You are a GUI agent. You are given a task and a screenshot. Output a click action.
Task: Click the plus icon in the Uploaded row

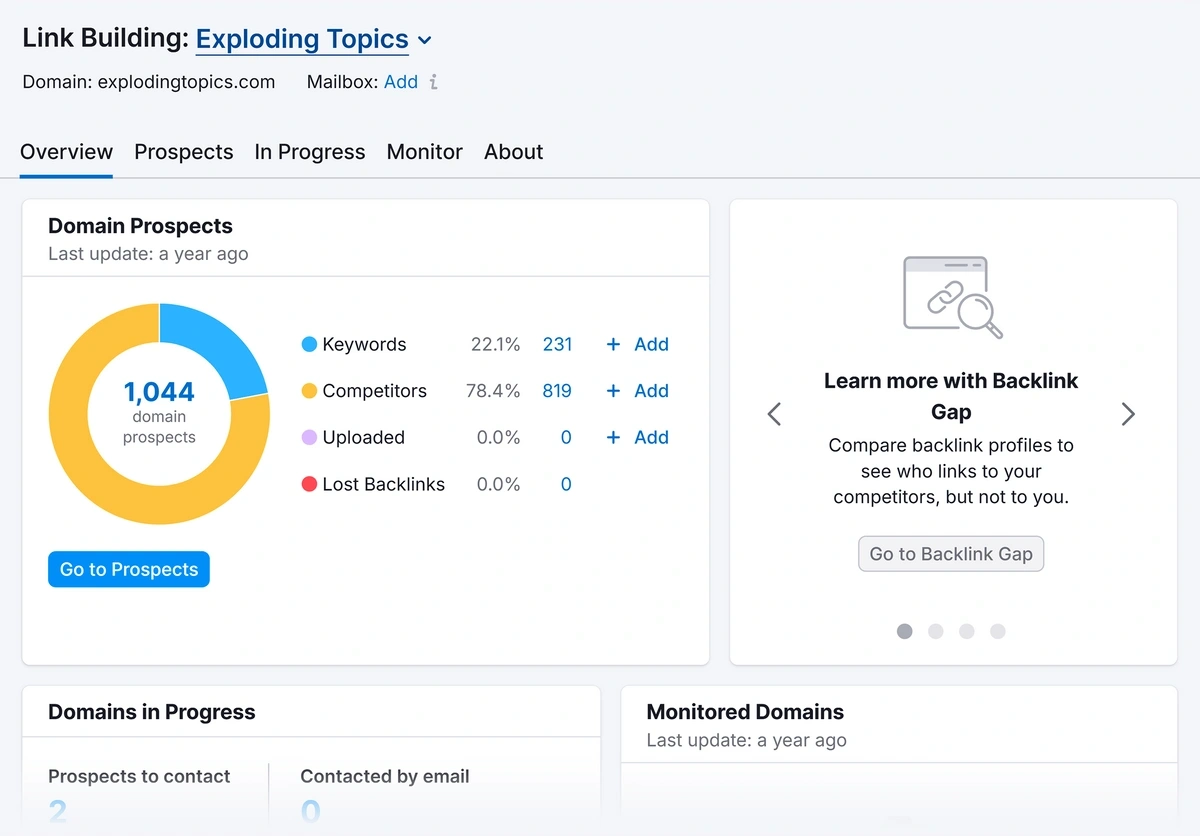(x=613, y=437)
